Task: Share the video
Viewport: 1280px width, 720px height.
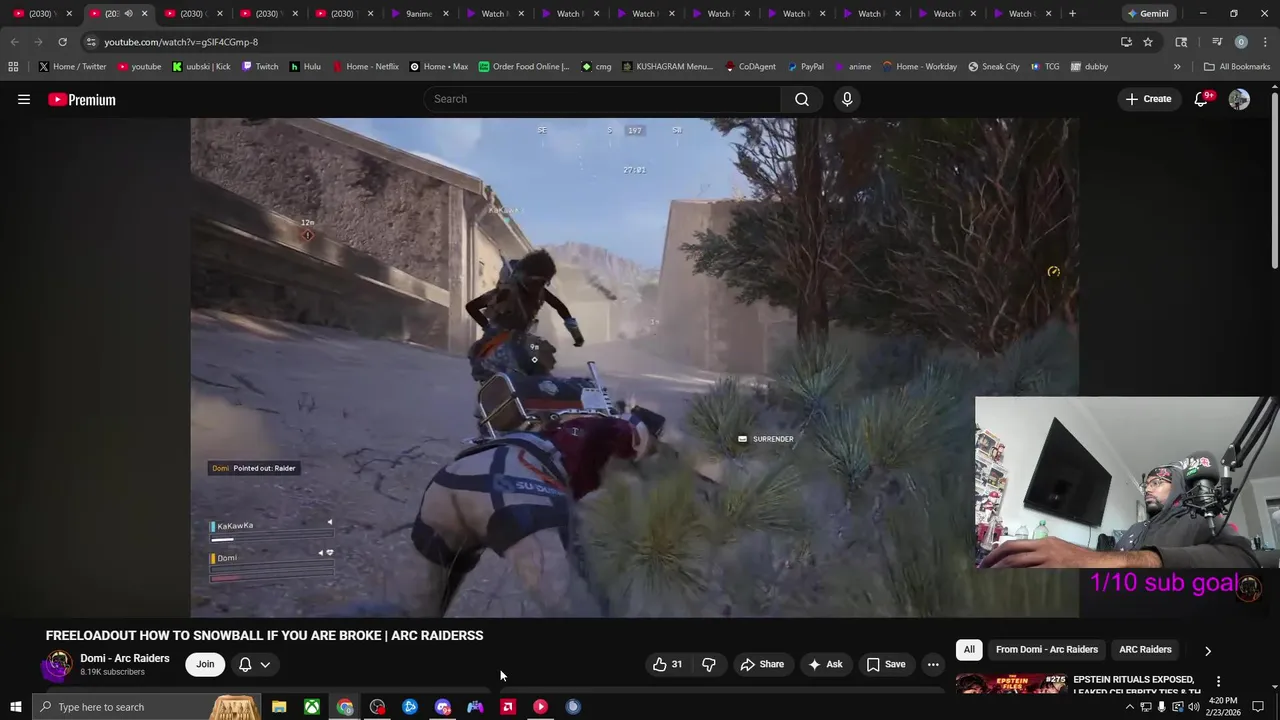Action: coord(762,664)
